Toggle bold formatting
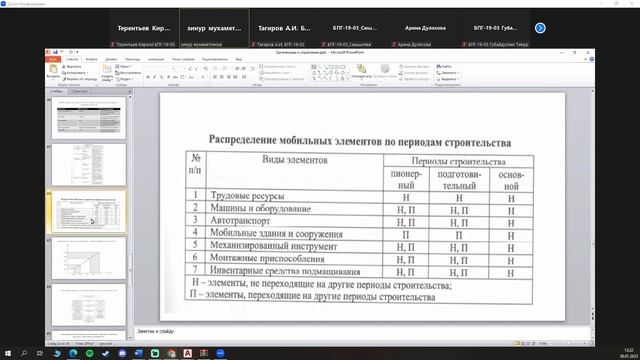Screen dimensions: 640x360 148,77
